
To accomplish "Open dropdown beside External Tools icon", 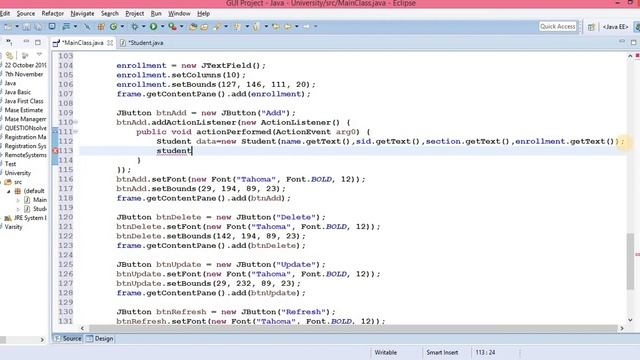I will click(182, 27).
